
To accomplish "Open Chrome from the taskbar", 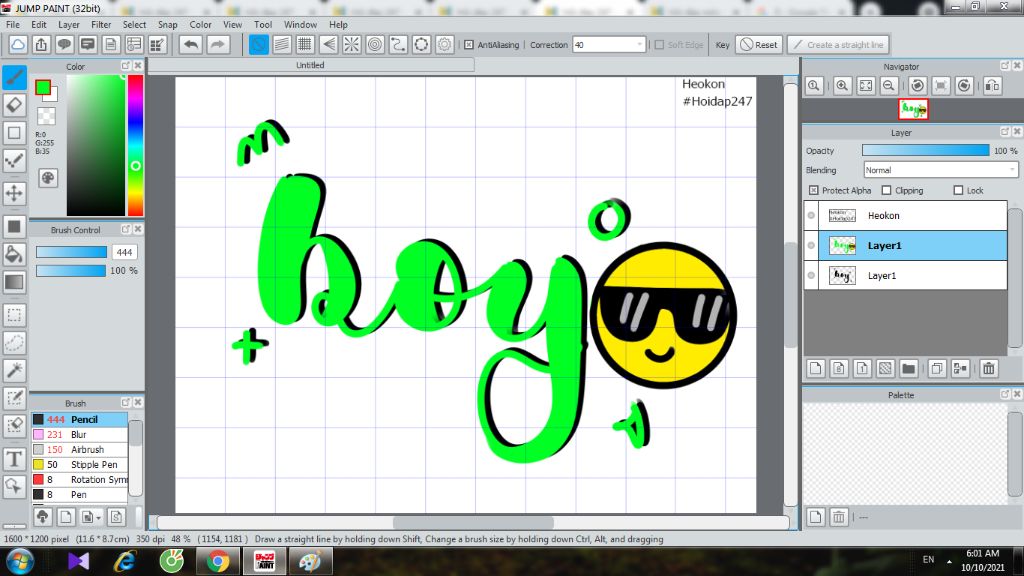I will pos(217,561).
